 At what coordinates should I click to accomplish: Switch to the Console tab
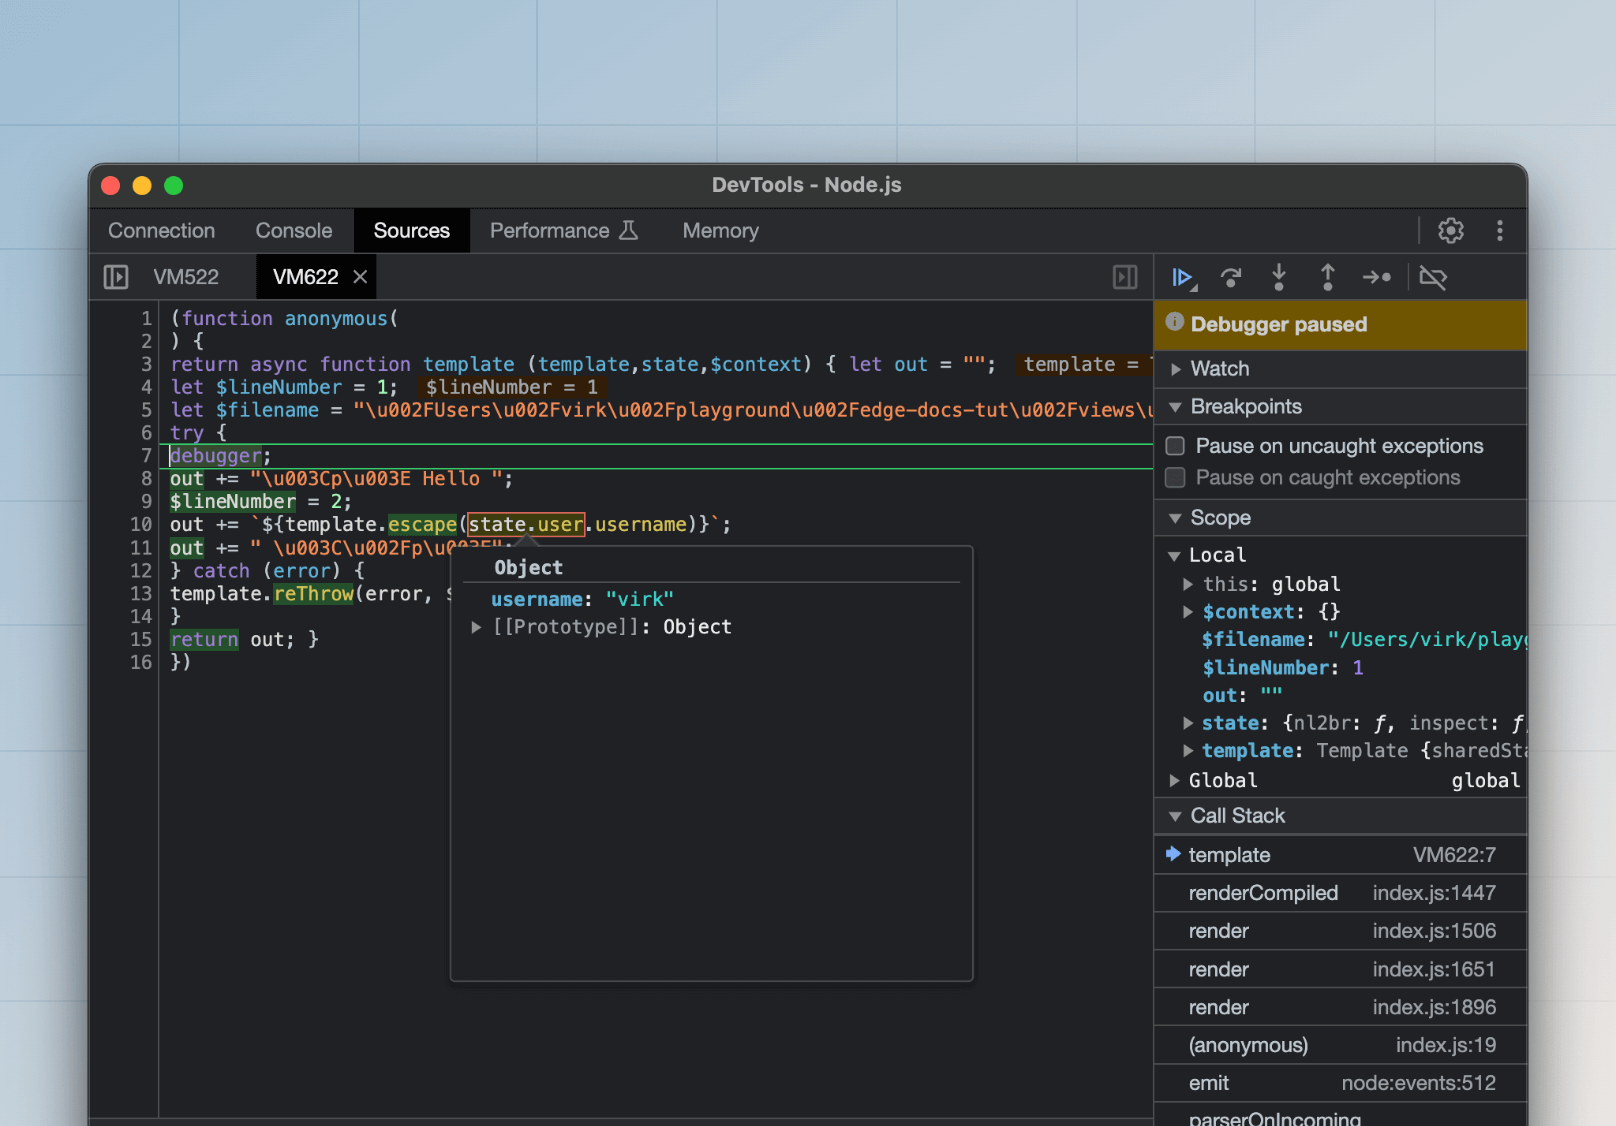(293, 231)
